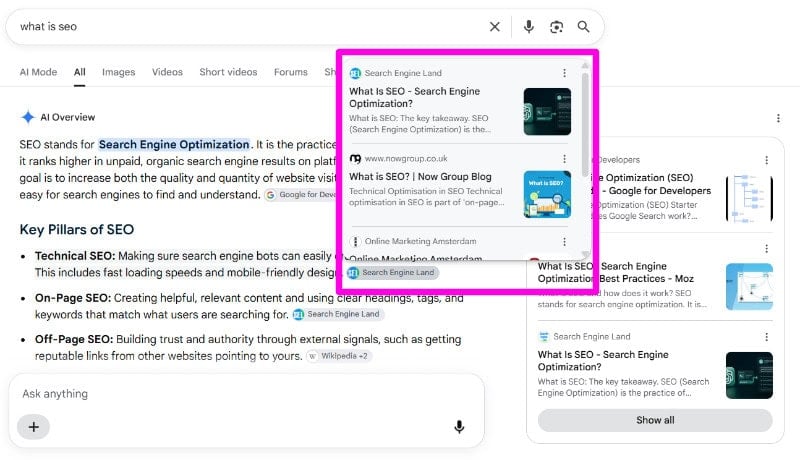800x460 pixels.
Task: Open Online Marketing Amsterdam result three-dot menu
Action: pyautogui.click(x=564, y=241)
